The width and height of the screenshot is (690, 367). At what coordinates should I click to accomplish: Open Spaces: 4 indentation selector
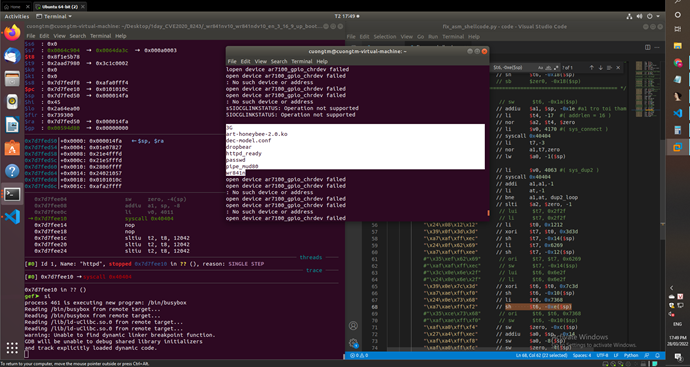click(x=581, y=355)
